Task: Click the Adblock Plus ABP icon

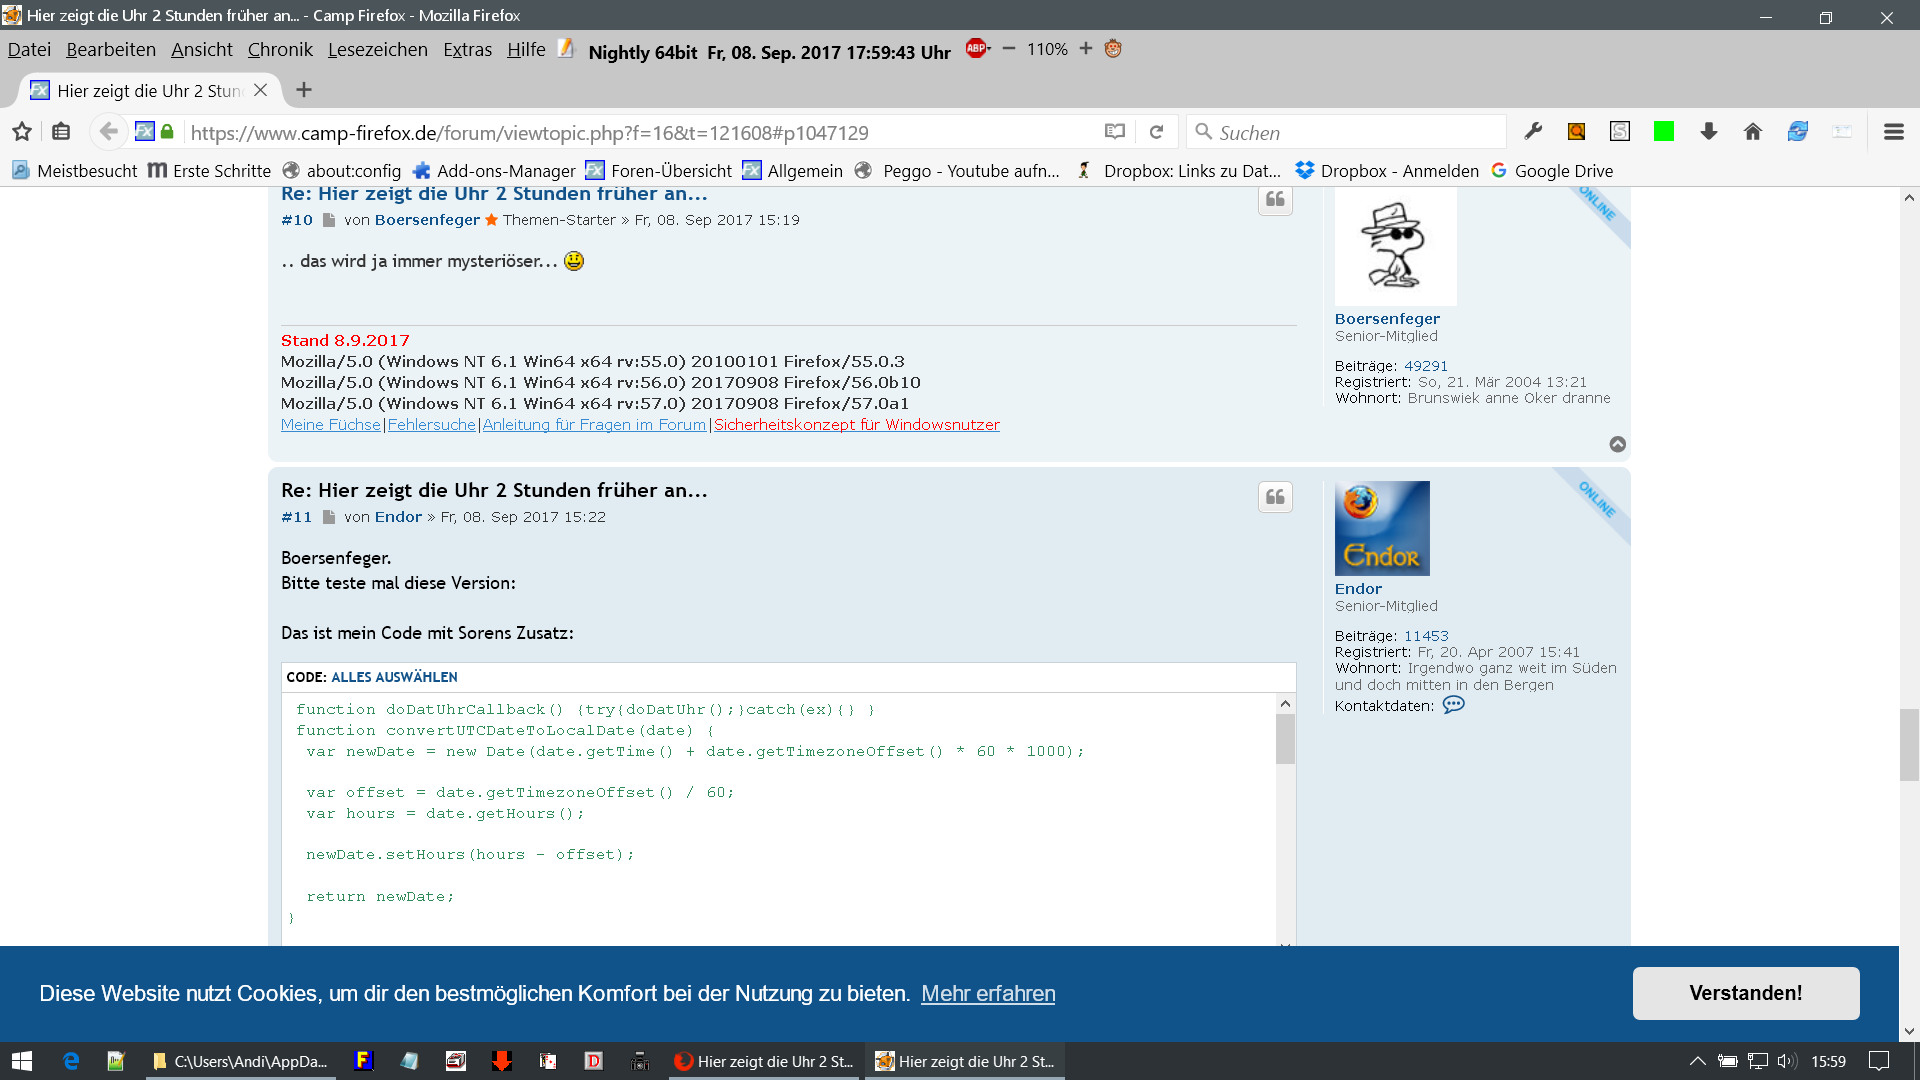Action: click(x=976, y=48)
